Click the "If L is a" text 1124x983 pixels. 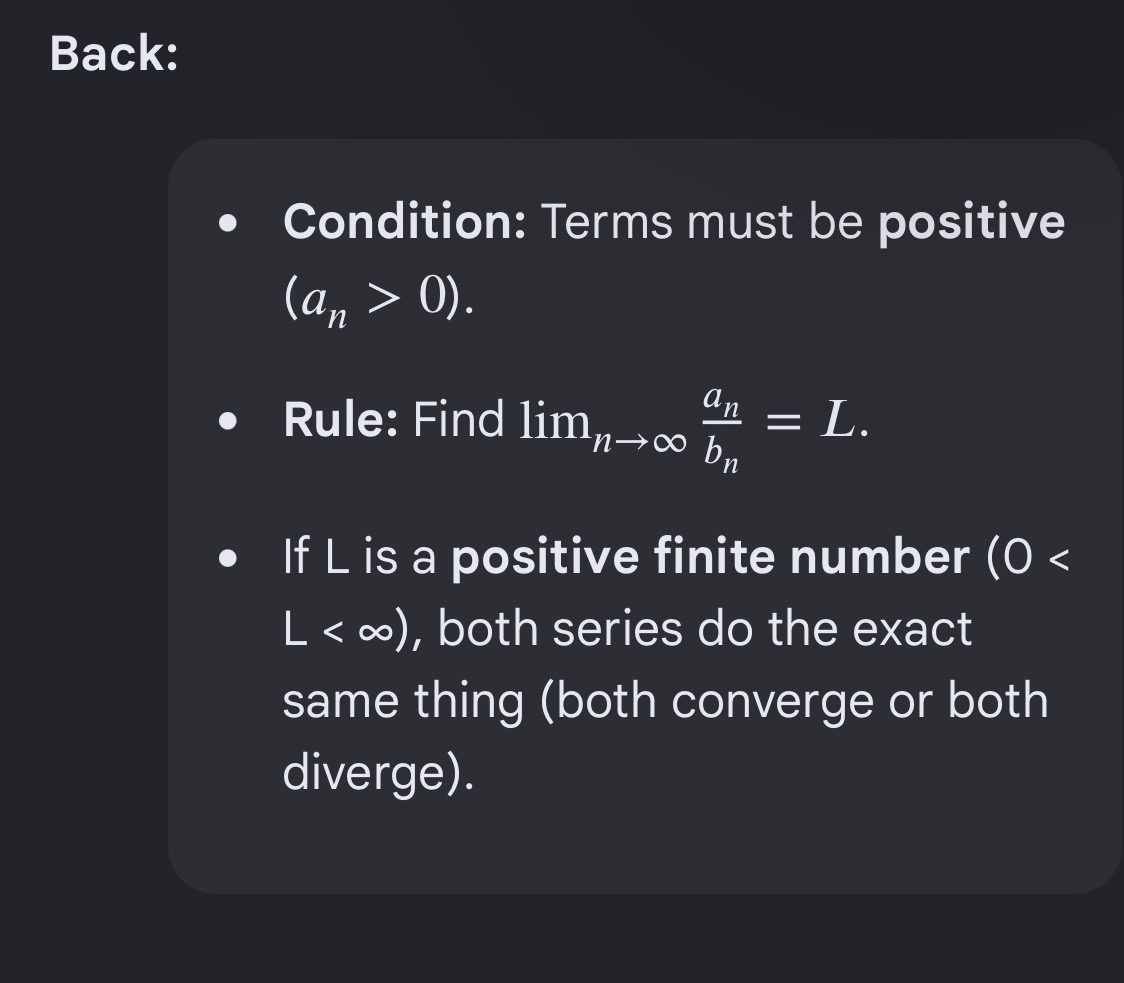click(x=359, y=557)
